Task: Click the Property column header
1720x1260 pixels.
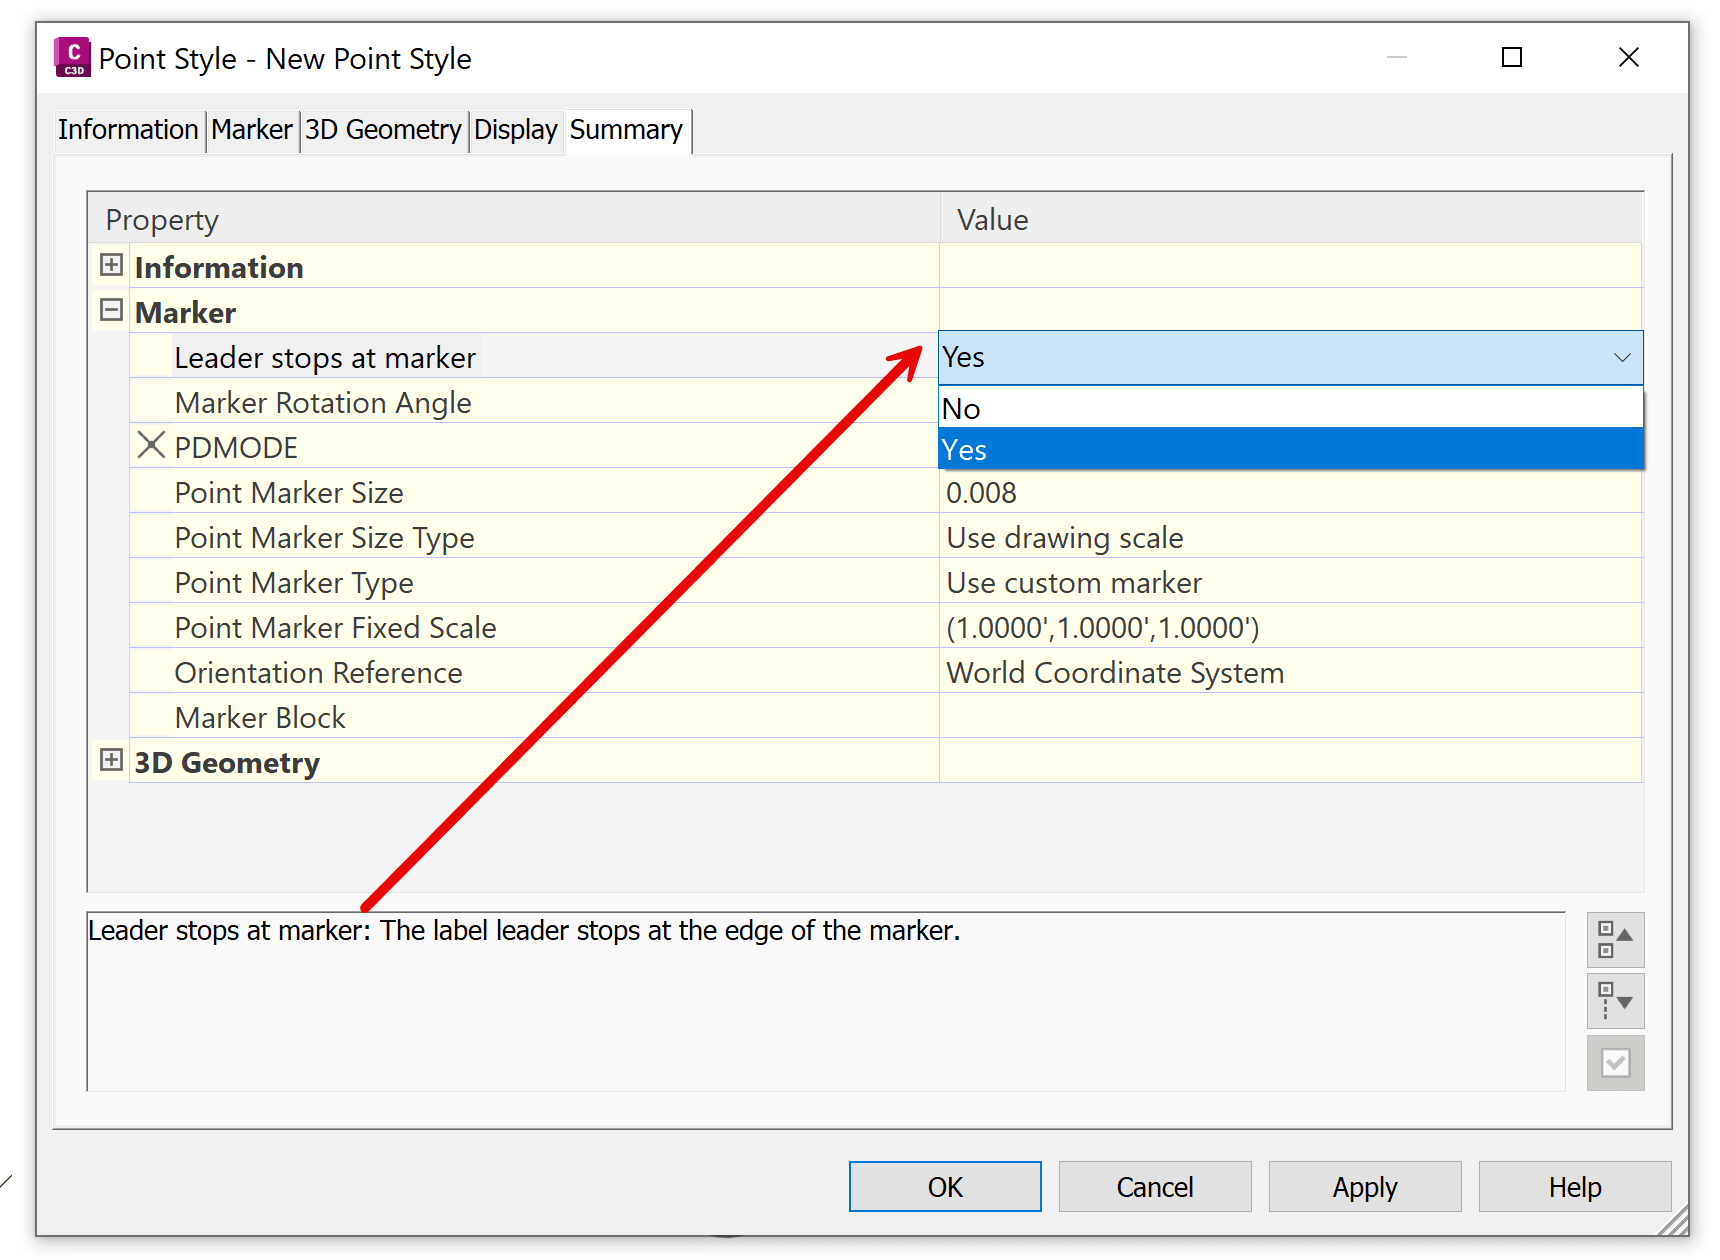Action: tap(513, 218)
